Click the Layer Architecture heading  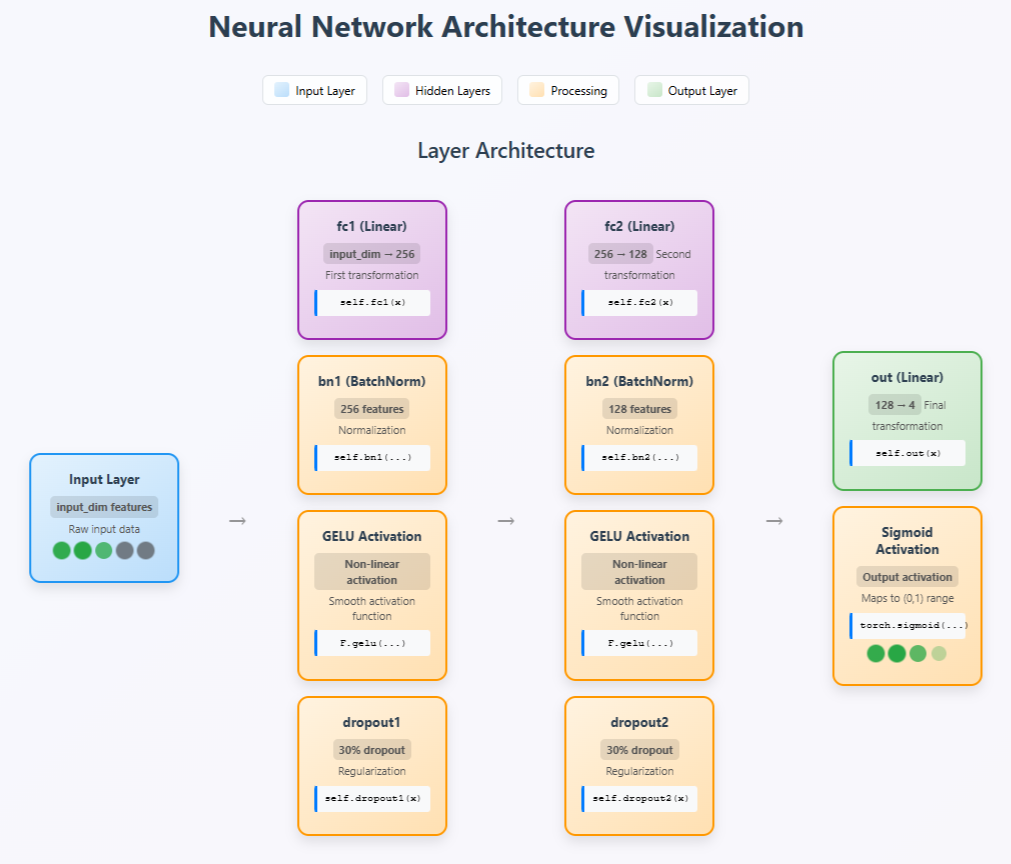[506, 150]
